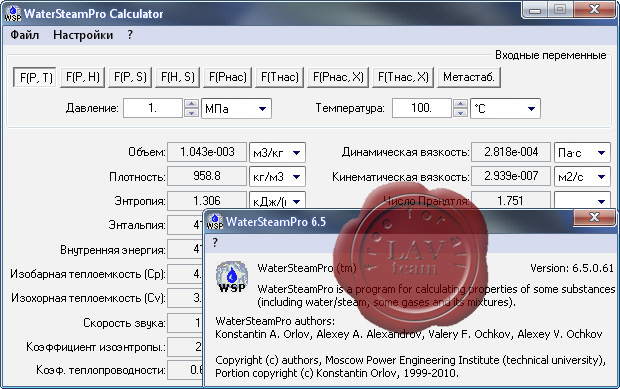Decrease the pressure value with the down spinner
Image resolution: width=620 pixels, height=389 pixels.
tap(191, 113)
